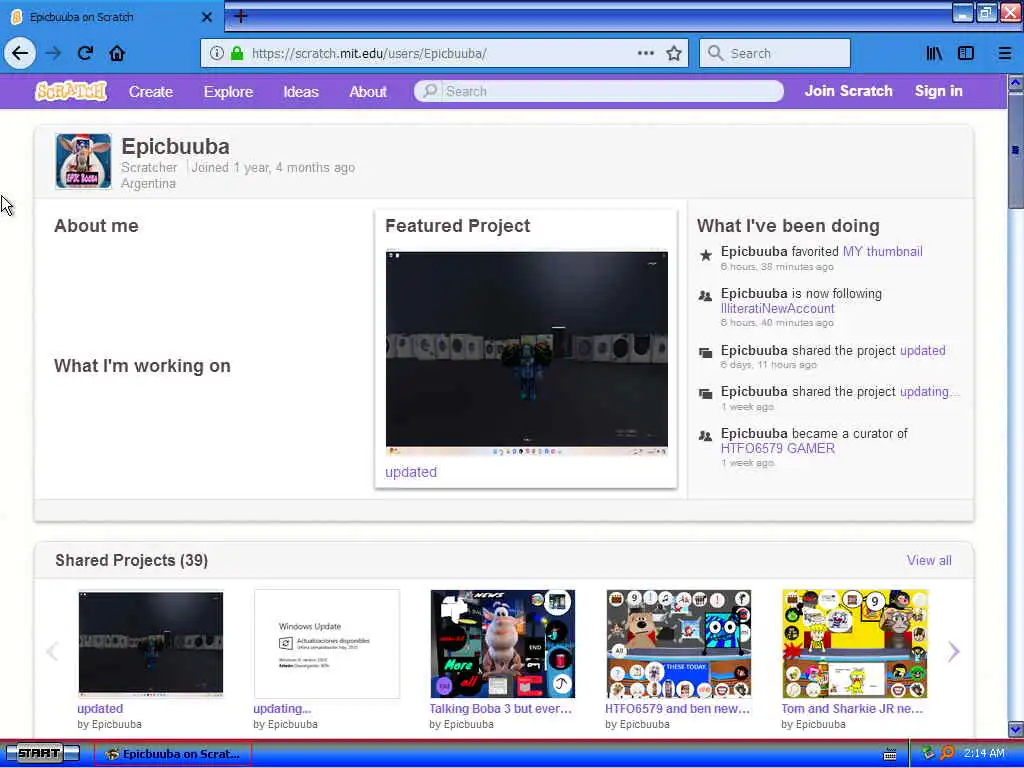Open the Ideas menu item
This screenshot has height=768, width=1024.
301,91
